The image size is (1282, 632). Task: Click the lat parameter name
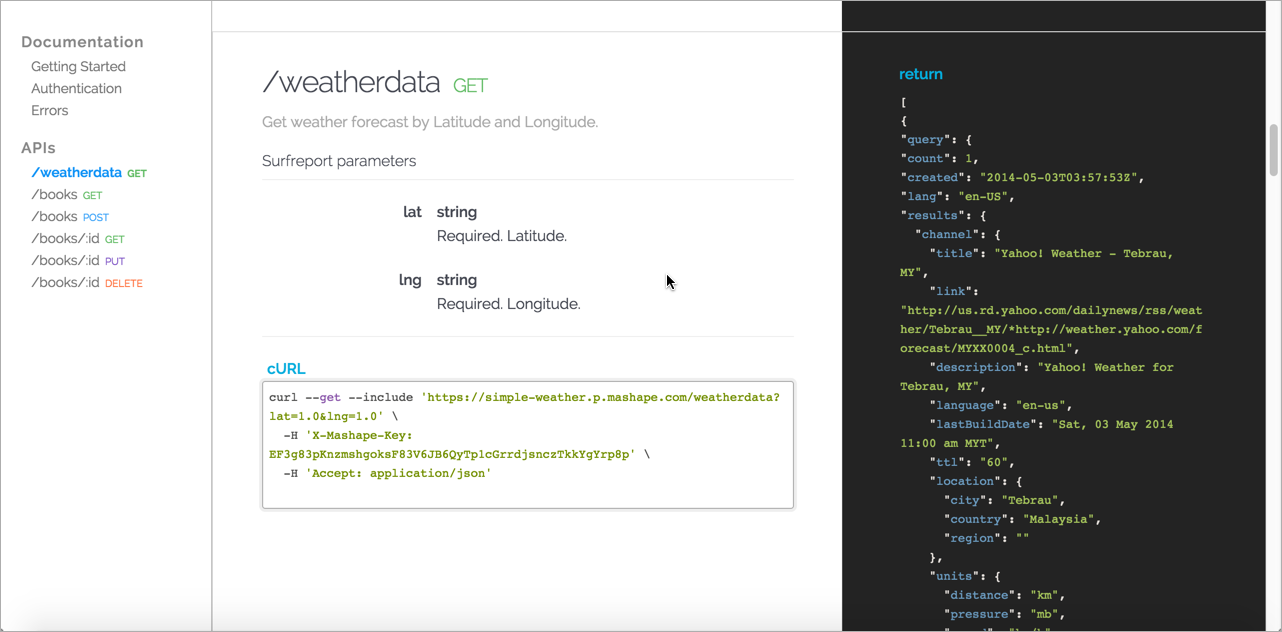(x=412, y=212)
